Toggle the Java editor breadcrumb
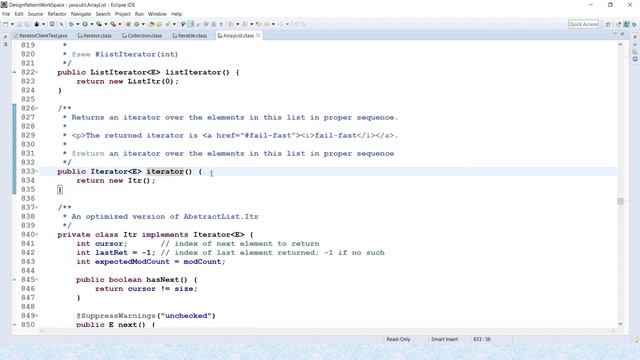This screenshot has width=640, height=360. 183,24
